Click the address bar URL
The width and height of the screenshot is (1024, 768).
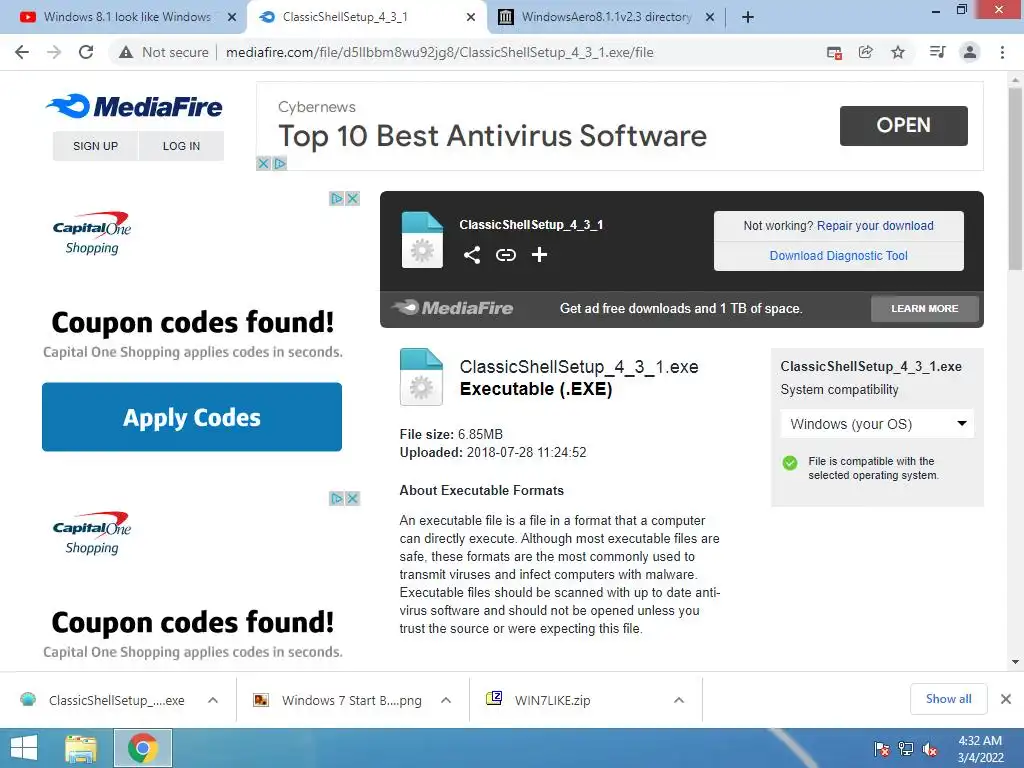point(440,52)
